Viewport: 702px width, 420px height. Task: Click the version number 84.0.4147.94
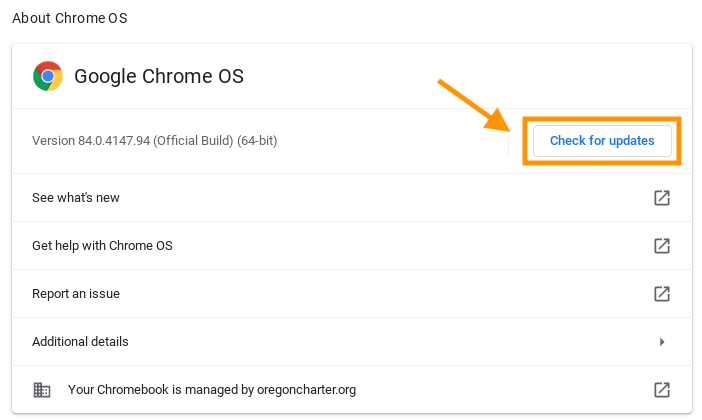click(x=114, y=141)
